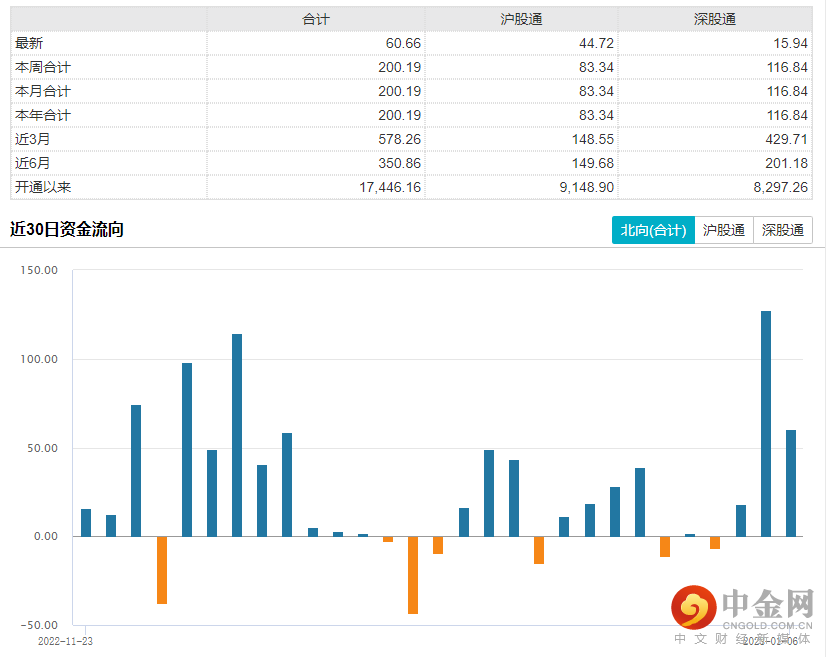Click the 150.00 y-axis label
This screenshot has width=828, height=657.
(x=38, y=271)
